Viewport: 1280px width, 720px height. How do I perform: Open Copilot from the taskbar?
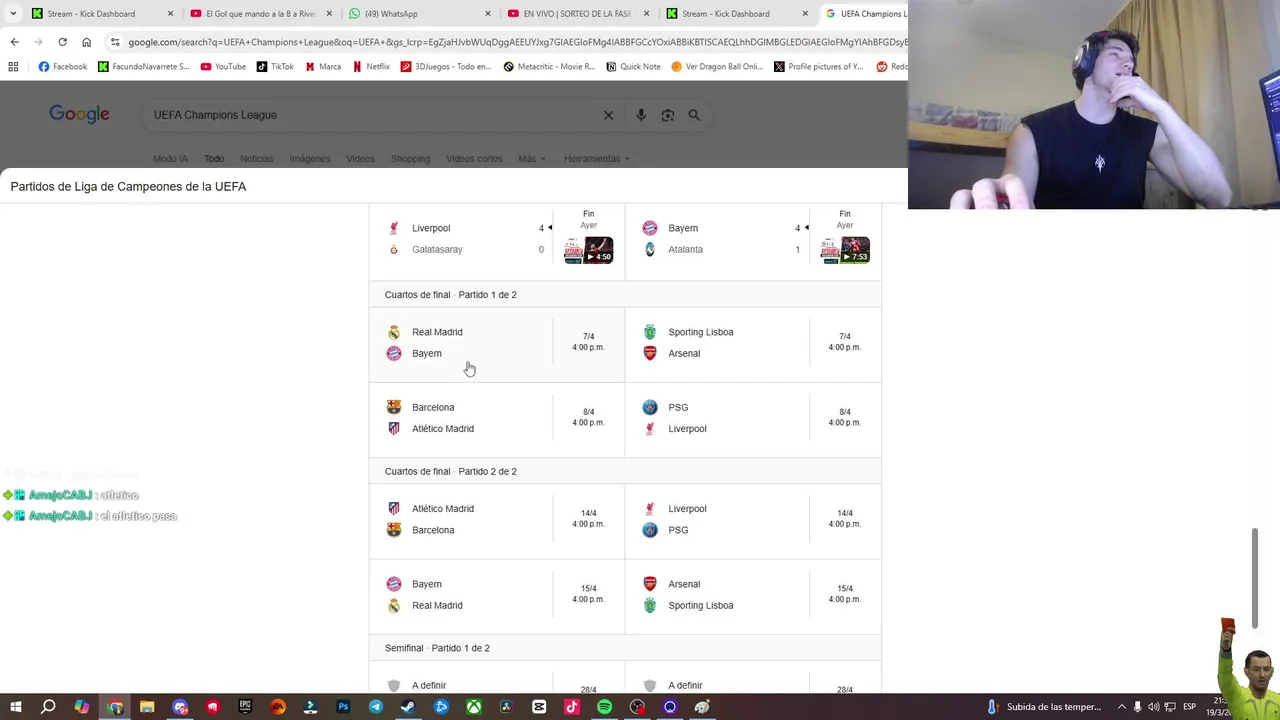coord(81,707)
